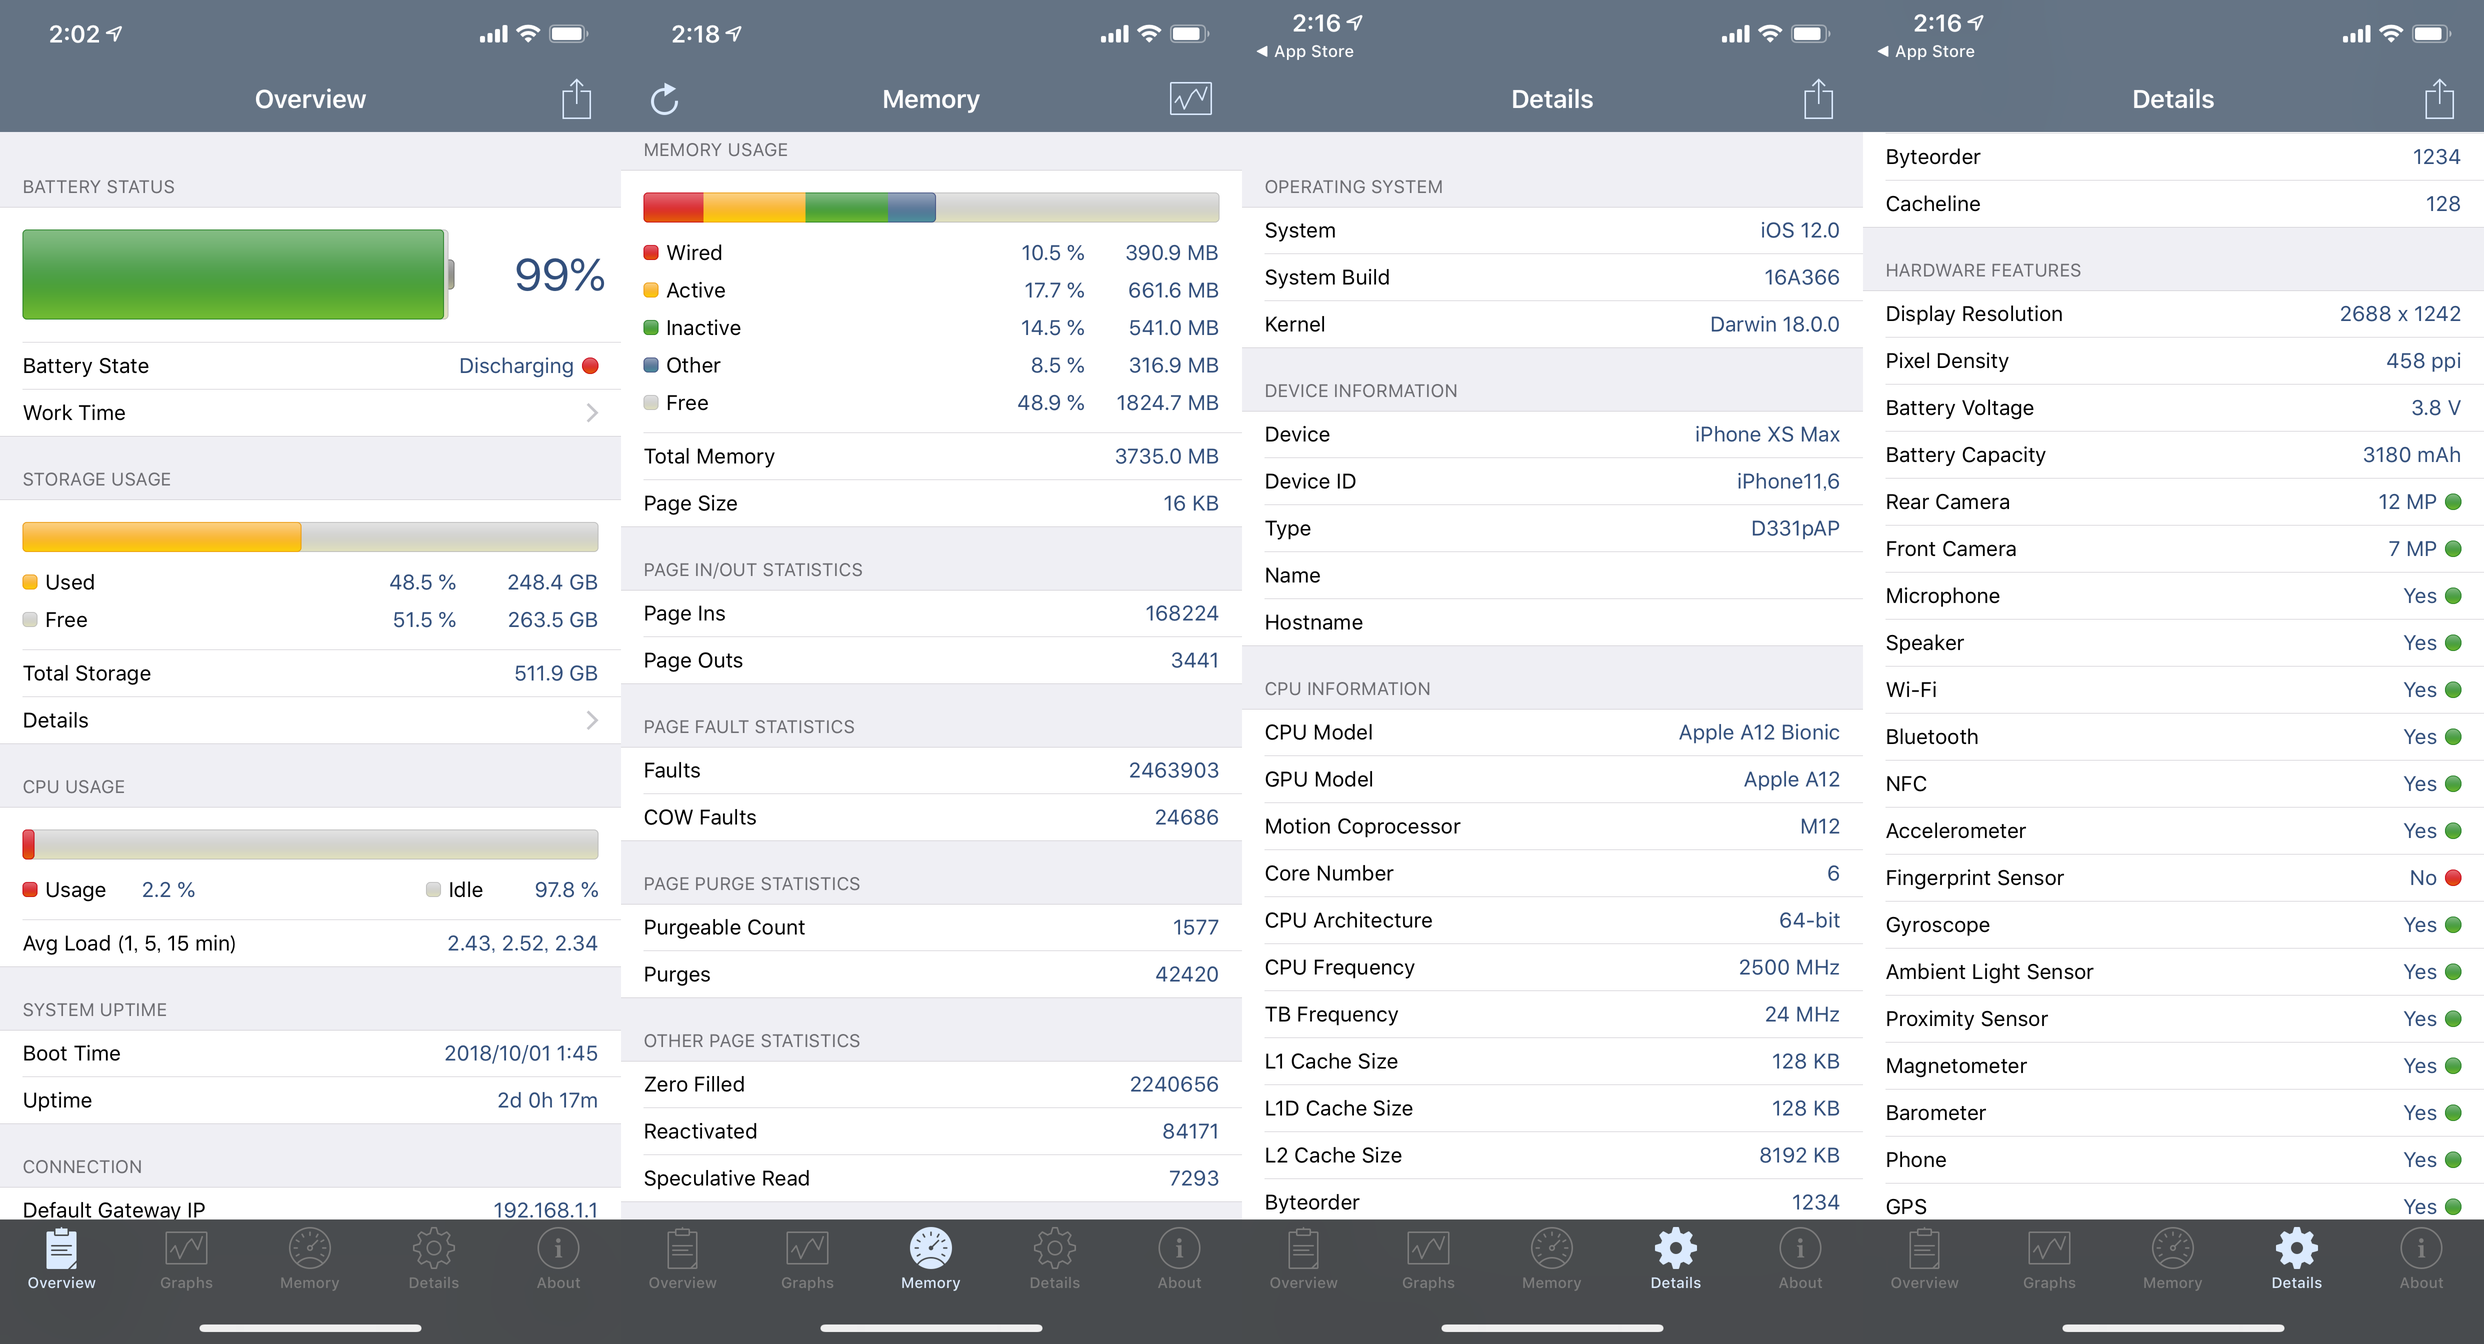This screenshot has height=1344, width=2484.
Task: Select the Total Memory row
Action: pyautogui.click(x=930, y=456)
